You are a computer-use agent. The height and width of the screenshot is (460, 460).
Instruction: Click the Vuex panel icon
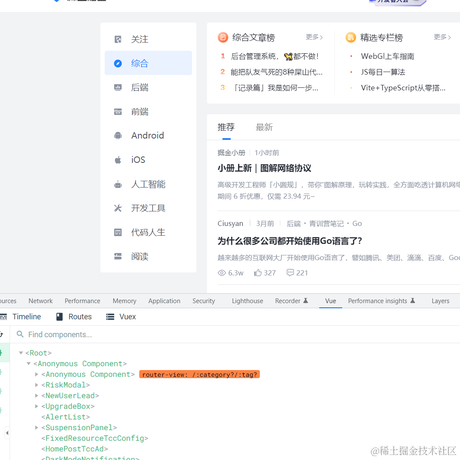tap(110, 317)
